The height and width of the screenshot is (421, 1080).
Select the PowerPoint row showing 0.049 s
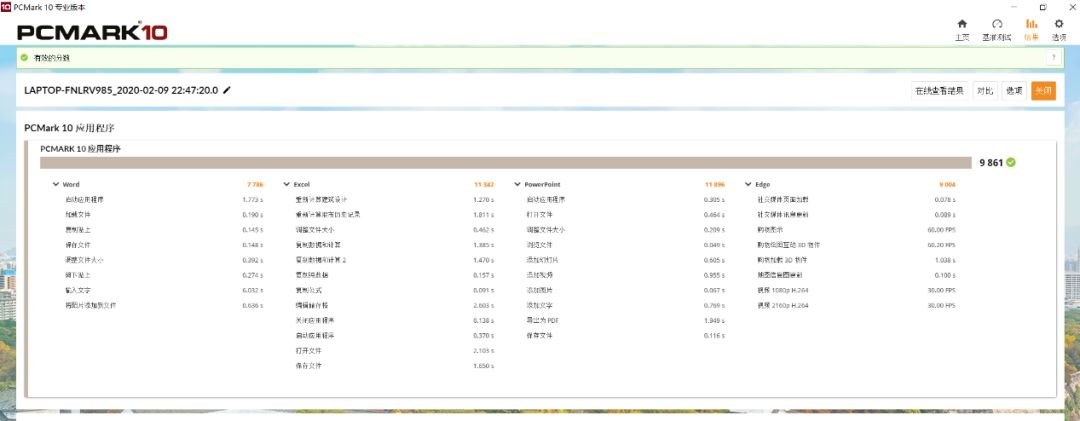[x=625, y=245]
